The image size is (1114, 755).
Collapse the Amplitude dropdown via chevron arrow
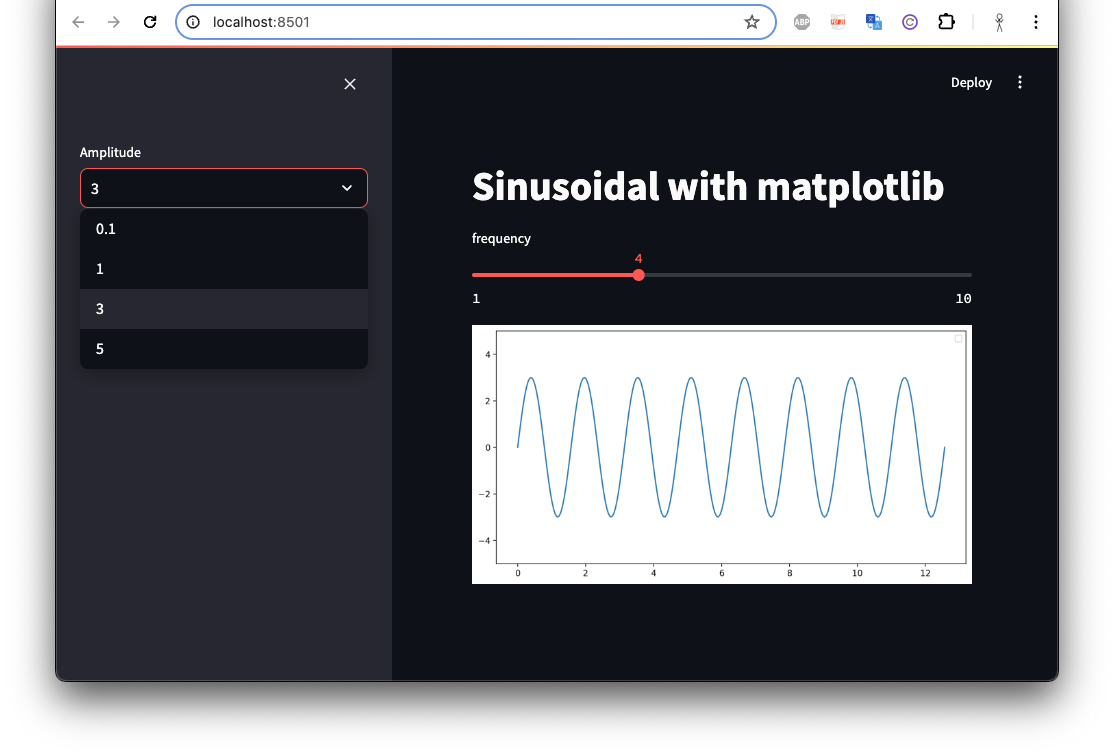point(347,188)
